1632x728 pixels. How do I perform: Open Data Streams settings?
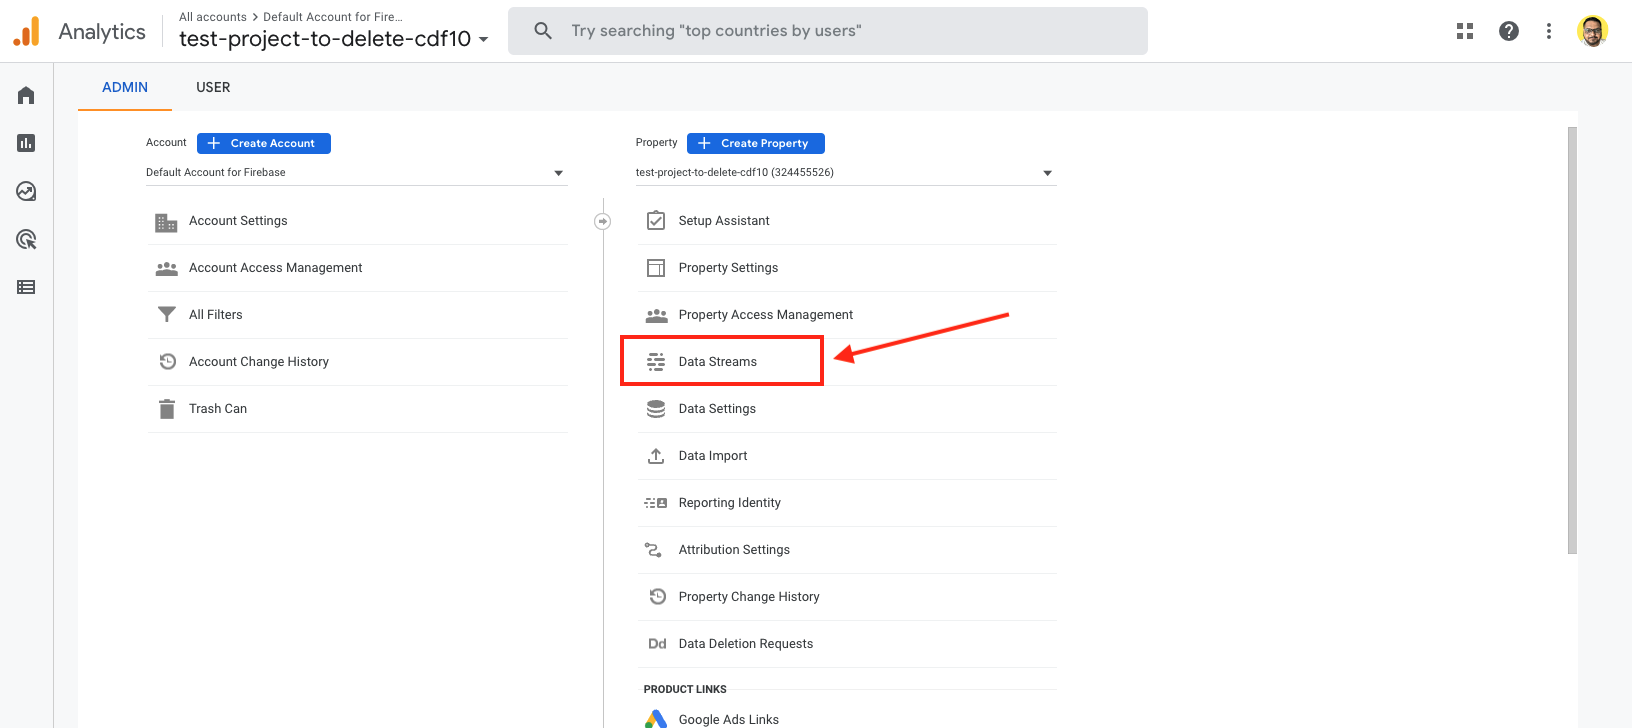click(718, 362)
